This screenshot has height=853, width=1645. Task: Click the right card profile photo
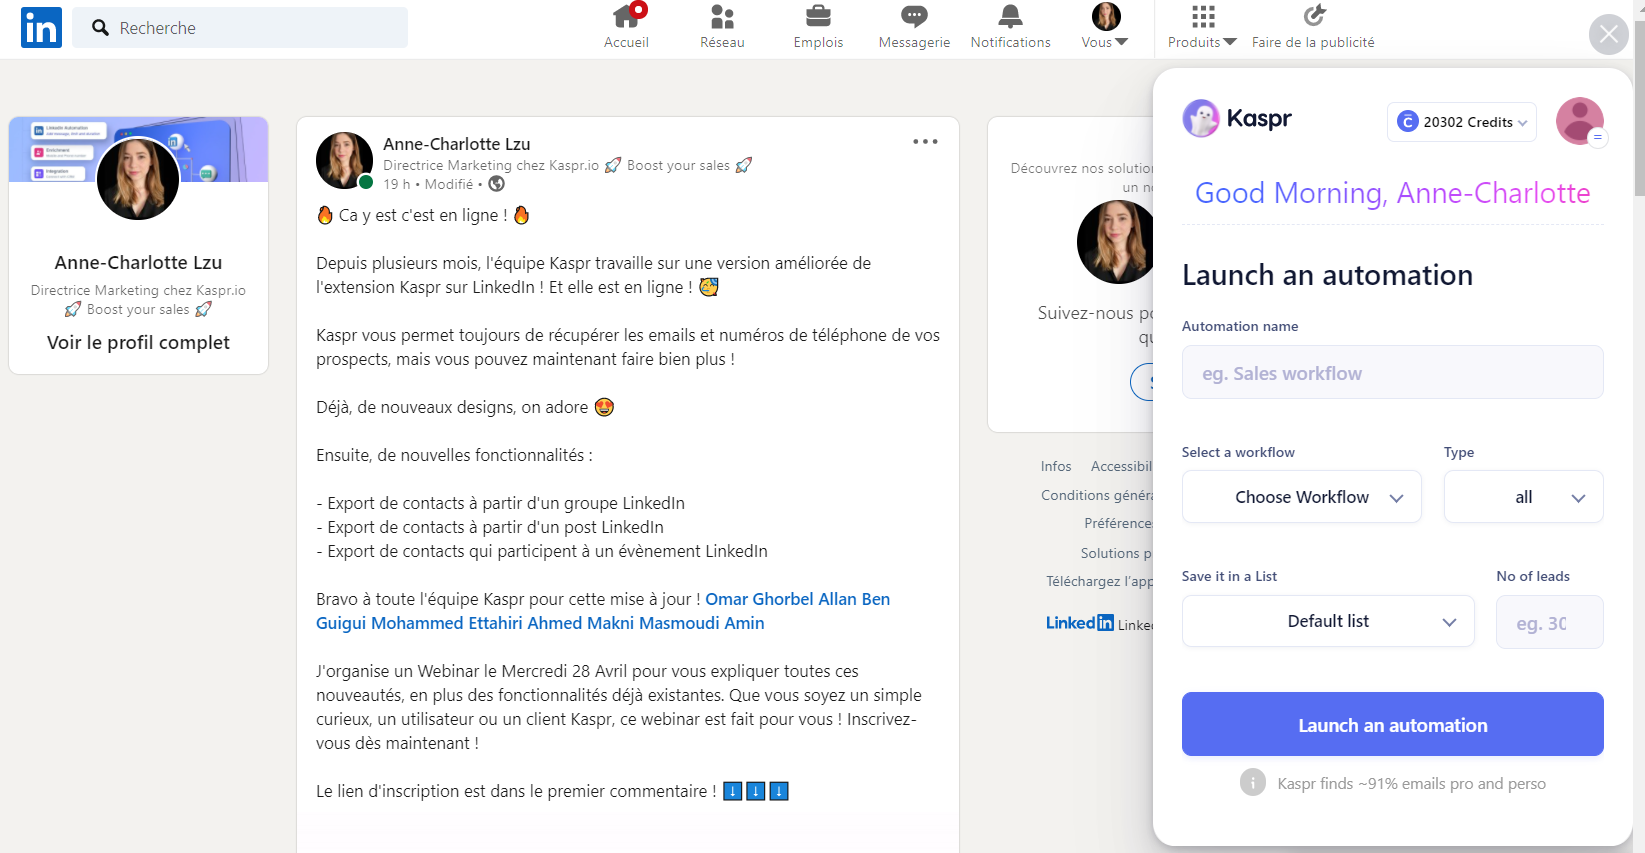point(1115,242)
